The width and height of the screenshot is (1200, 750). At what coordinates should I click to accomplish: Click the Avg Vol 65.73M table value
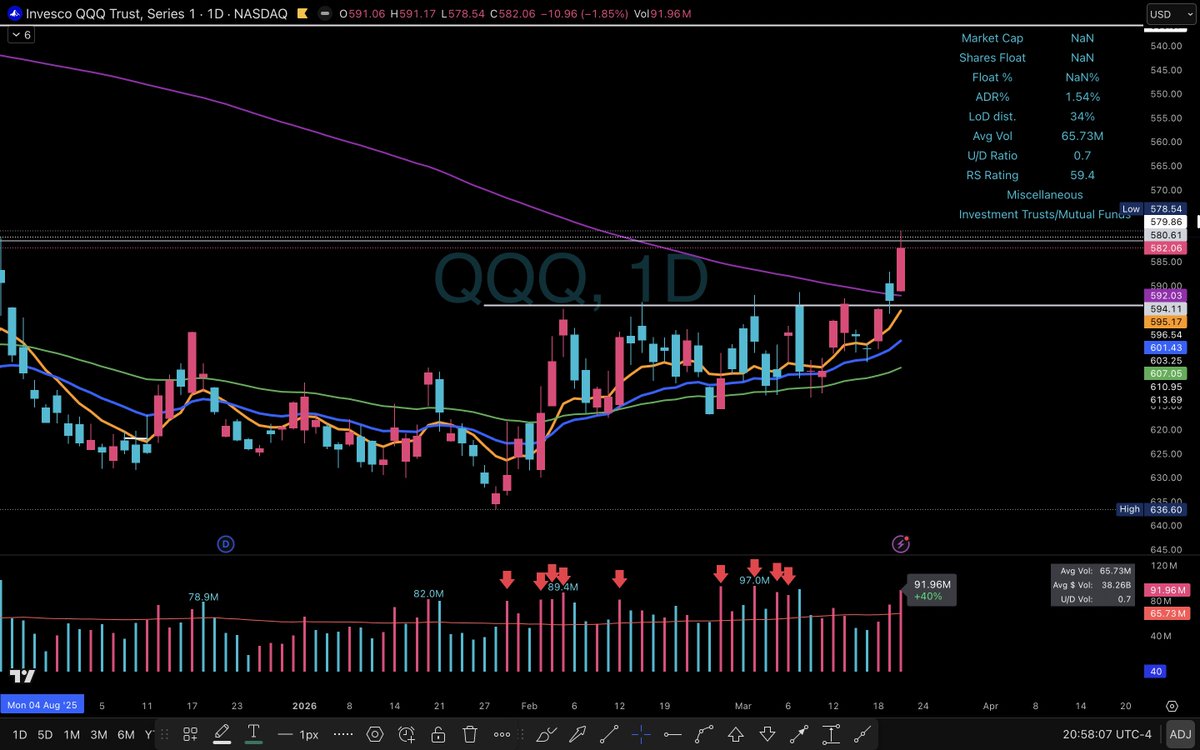click(x=1082, y=136)
